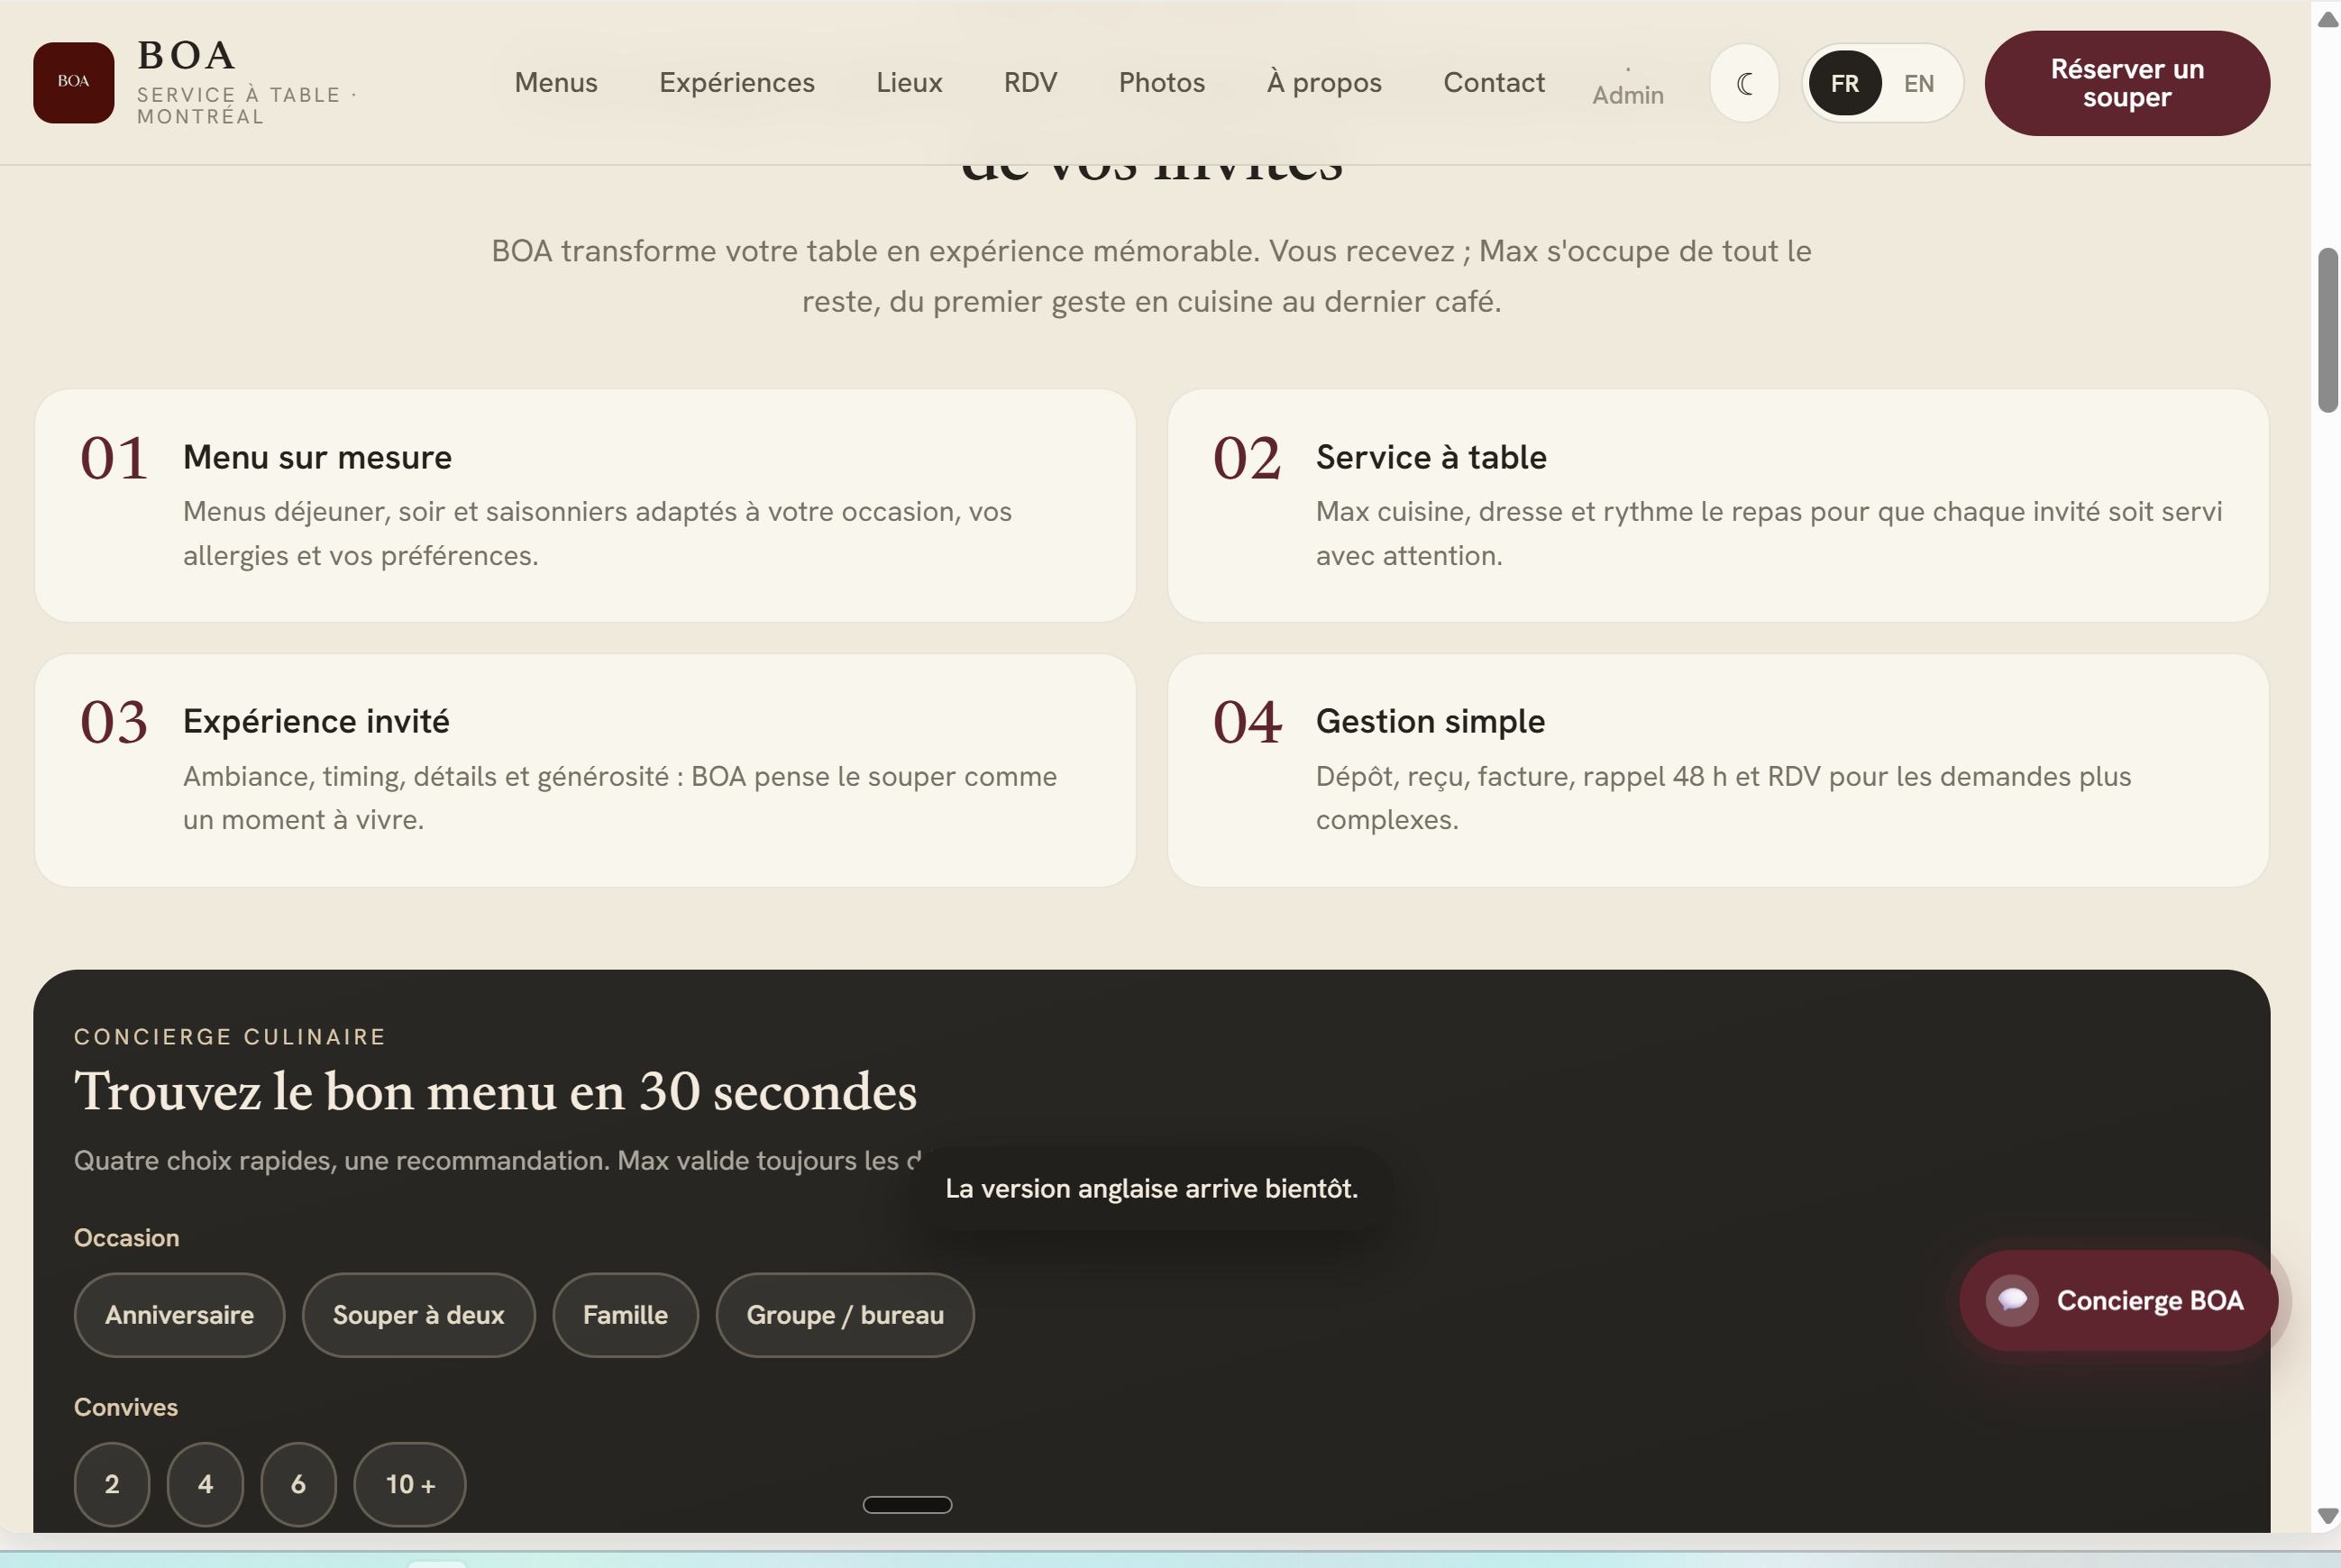The width and height of the screenshot is (2341, 1568).
Task: Open the Concierge BOA chat button
Action: 2118,1300
